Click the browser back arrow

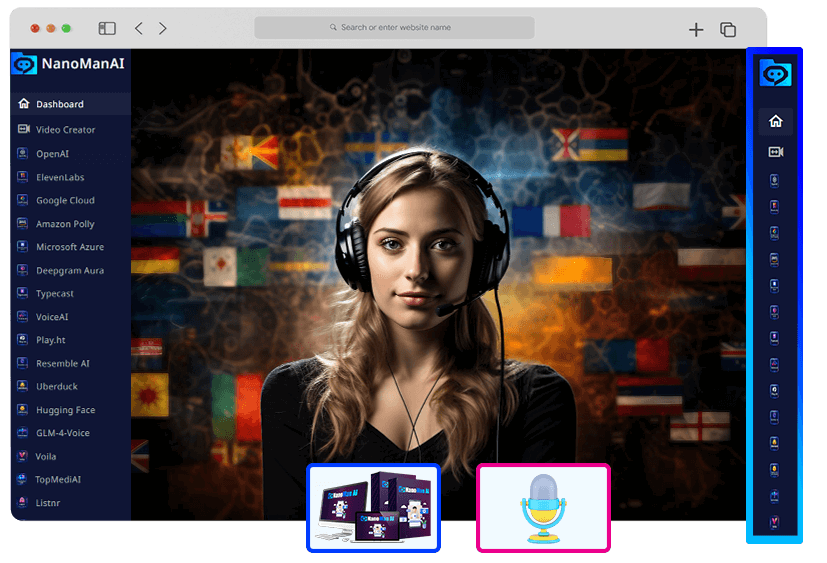(139, 29)
